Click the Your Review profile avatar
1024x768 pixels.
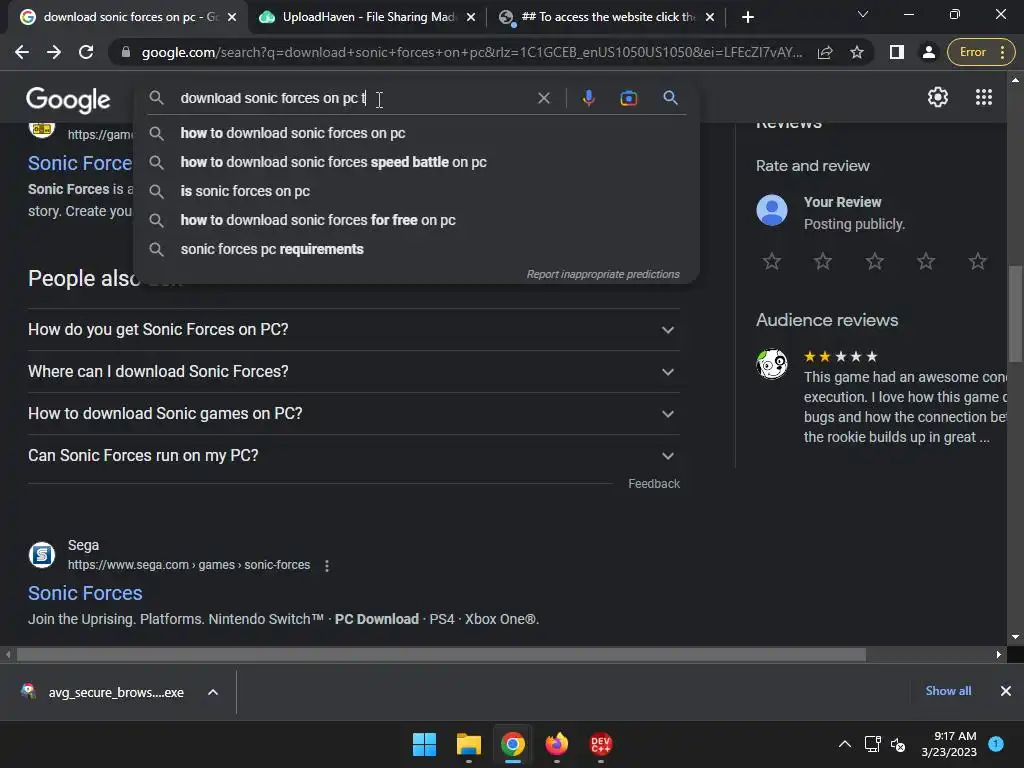[772, 210]
